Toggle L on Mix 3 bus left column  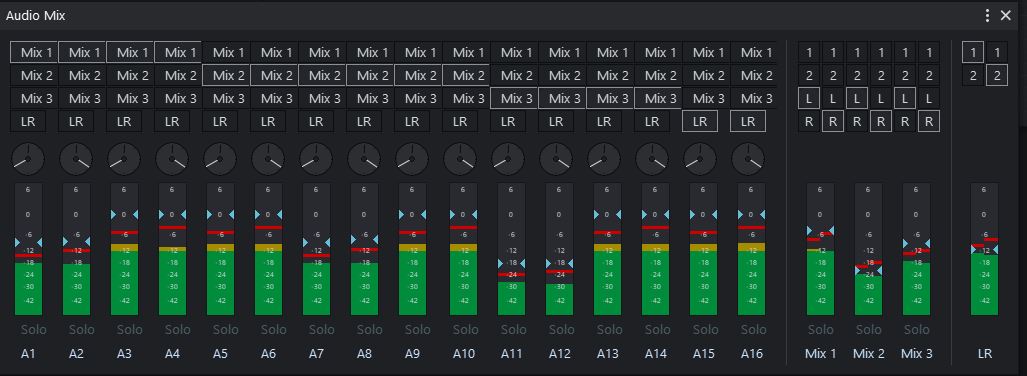coord(905,99)
